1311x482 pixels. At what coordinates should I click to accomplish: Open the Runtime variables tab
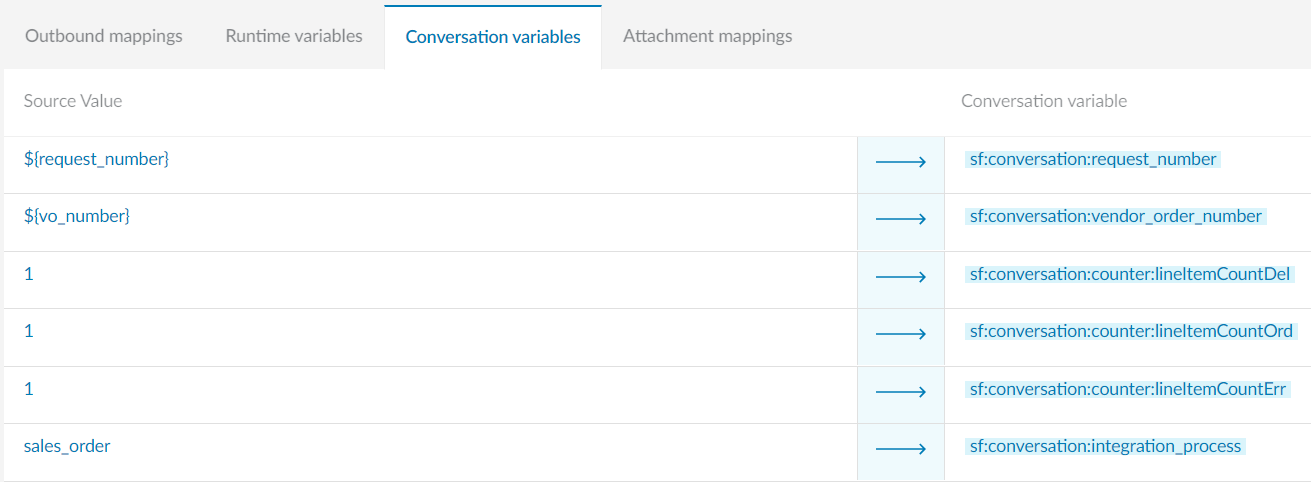(294, 36)
